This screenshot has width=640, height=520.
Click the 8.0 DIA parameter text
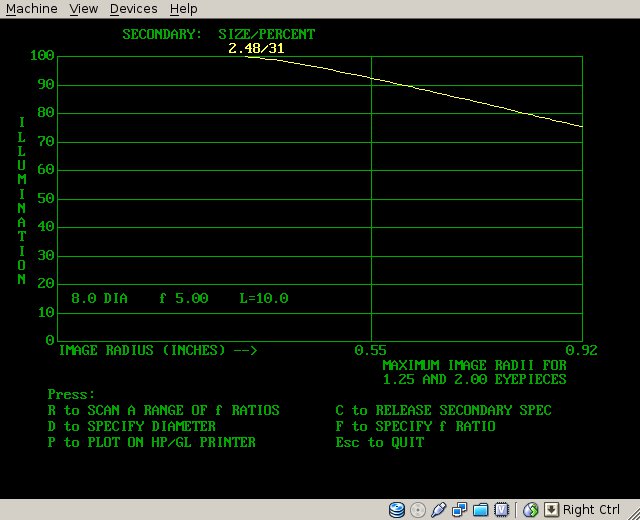click(x=99, y=298)
